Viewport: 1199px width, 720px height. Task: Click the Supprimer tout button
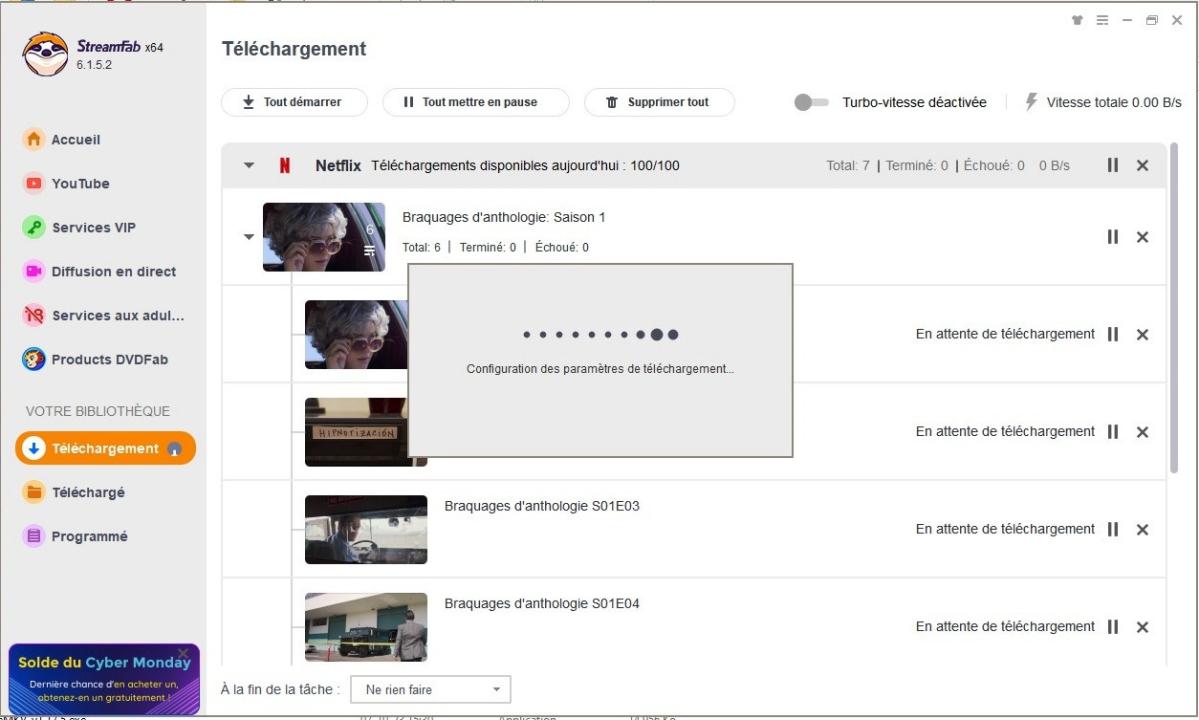click(x=659, y=102)
